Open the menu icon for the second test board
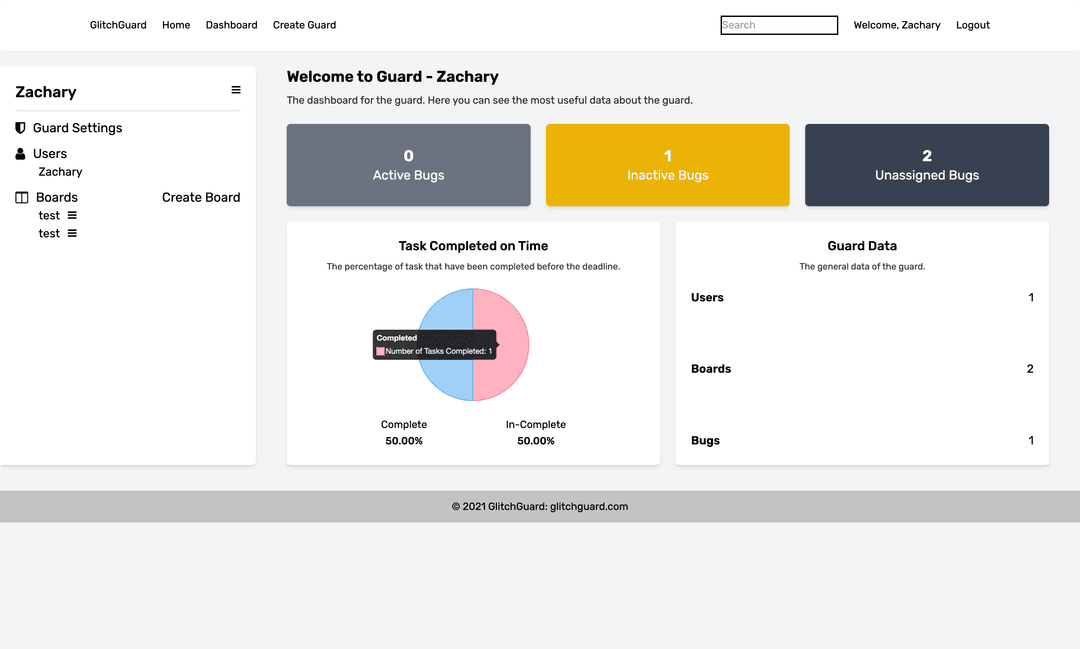1080x649 pixels. pos(72,234)
